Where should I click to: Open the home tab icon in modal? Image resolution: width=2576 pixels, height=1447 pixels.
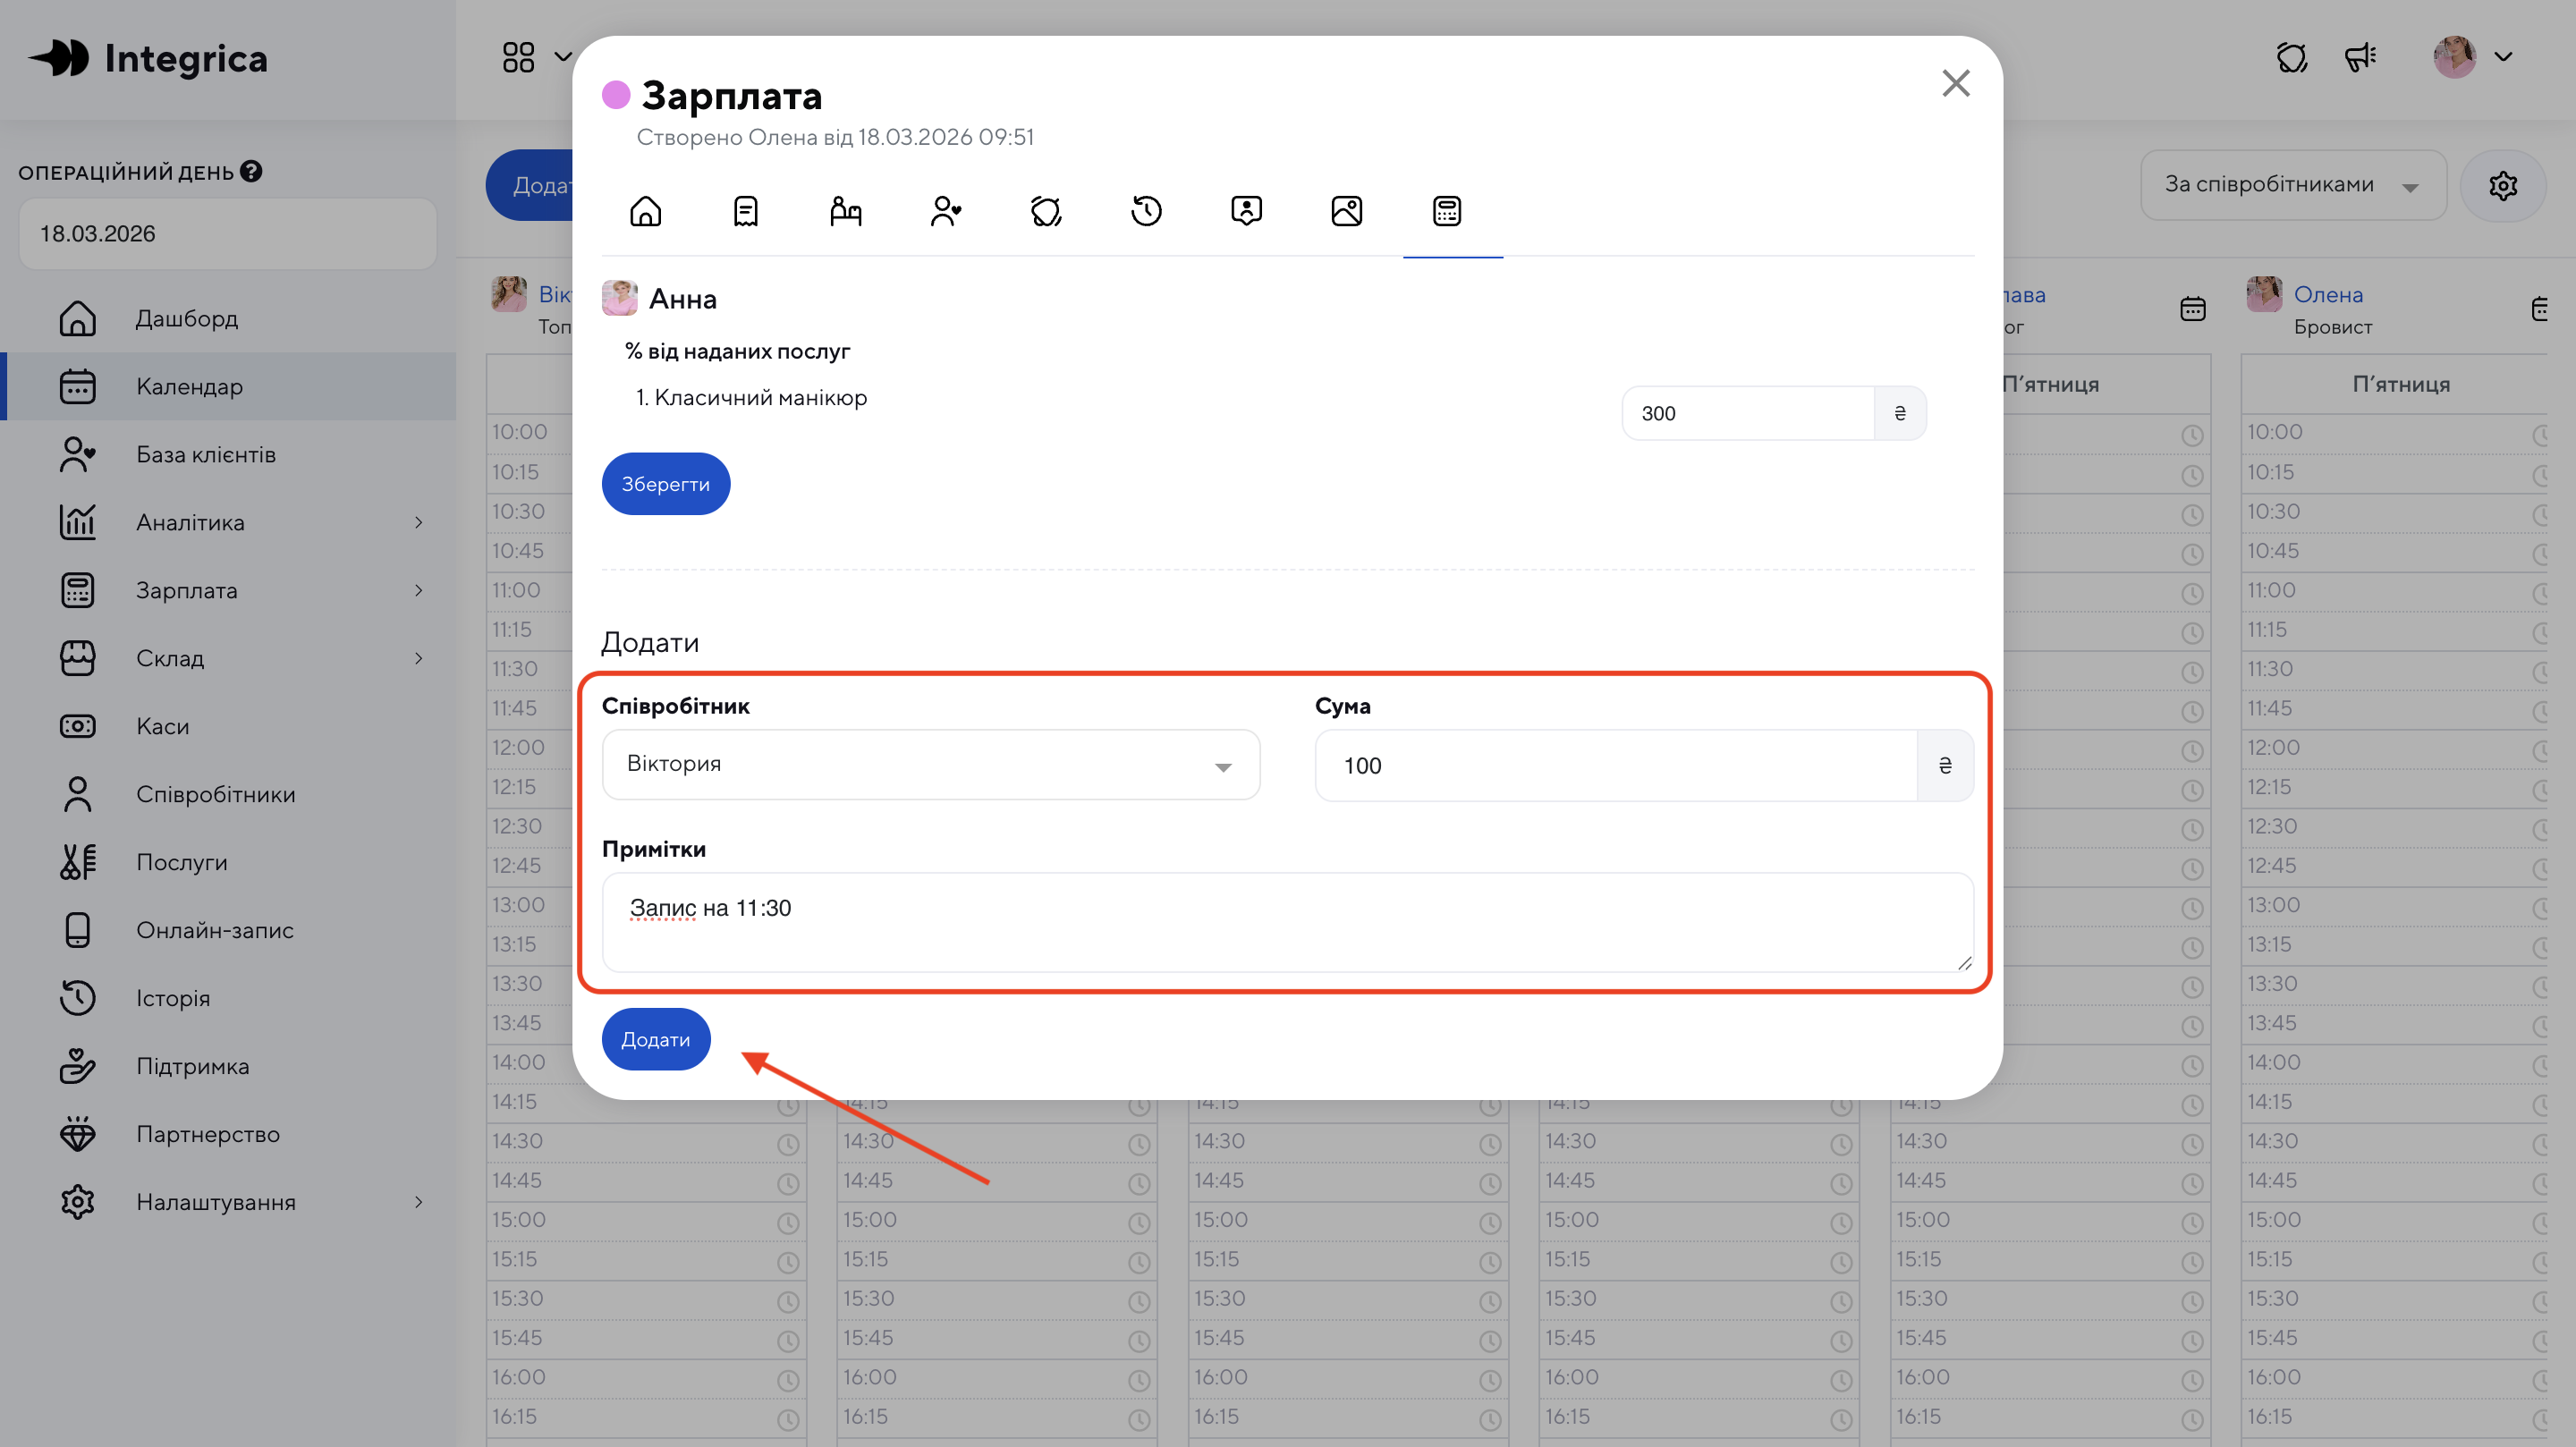(x=645, y=211)
